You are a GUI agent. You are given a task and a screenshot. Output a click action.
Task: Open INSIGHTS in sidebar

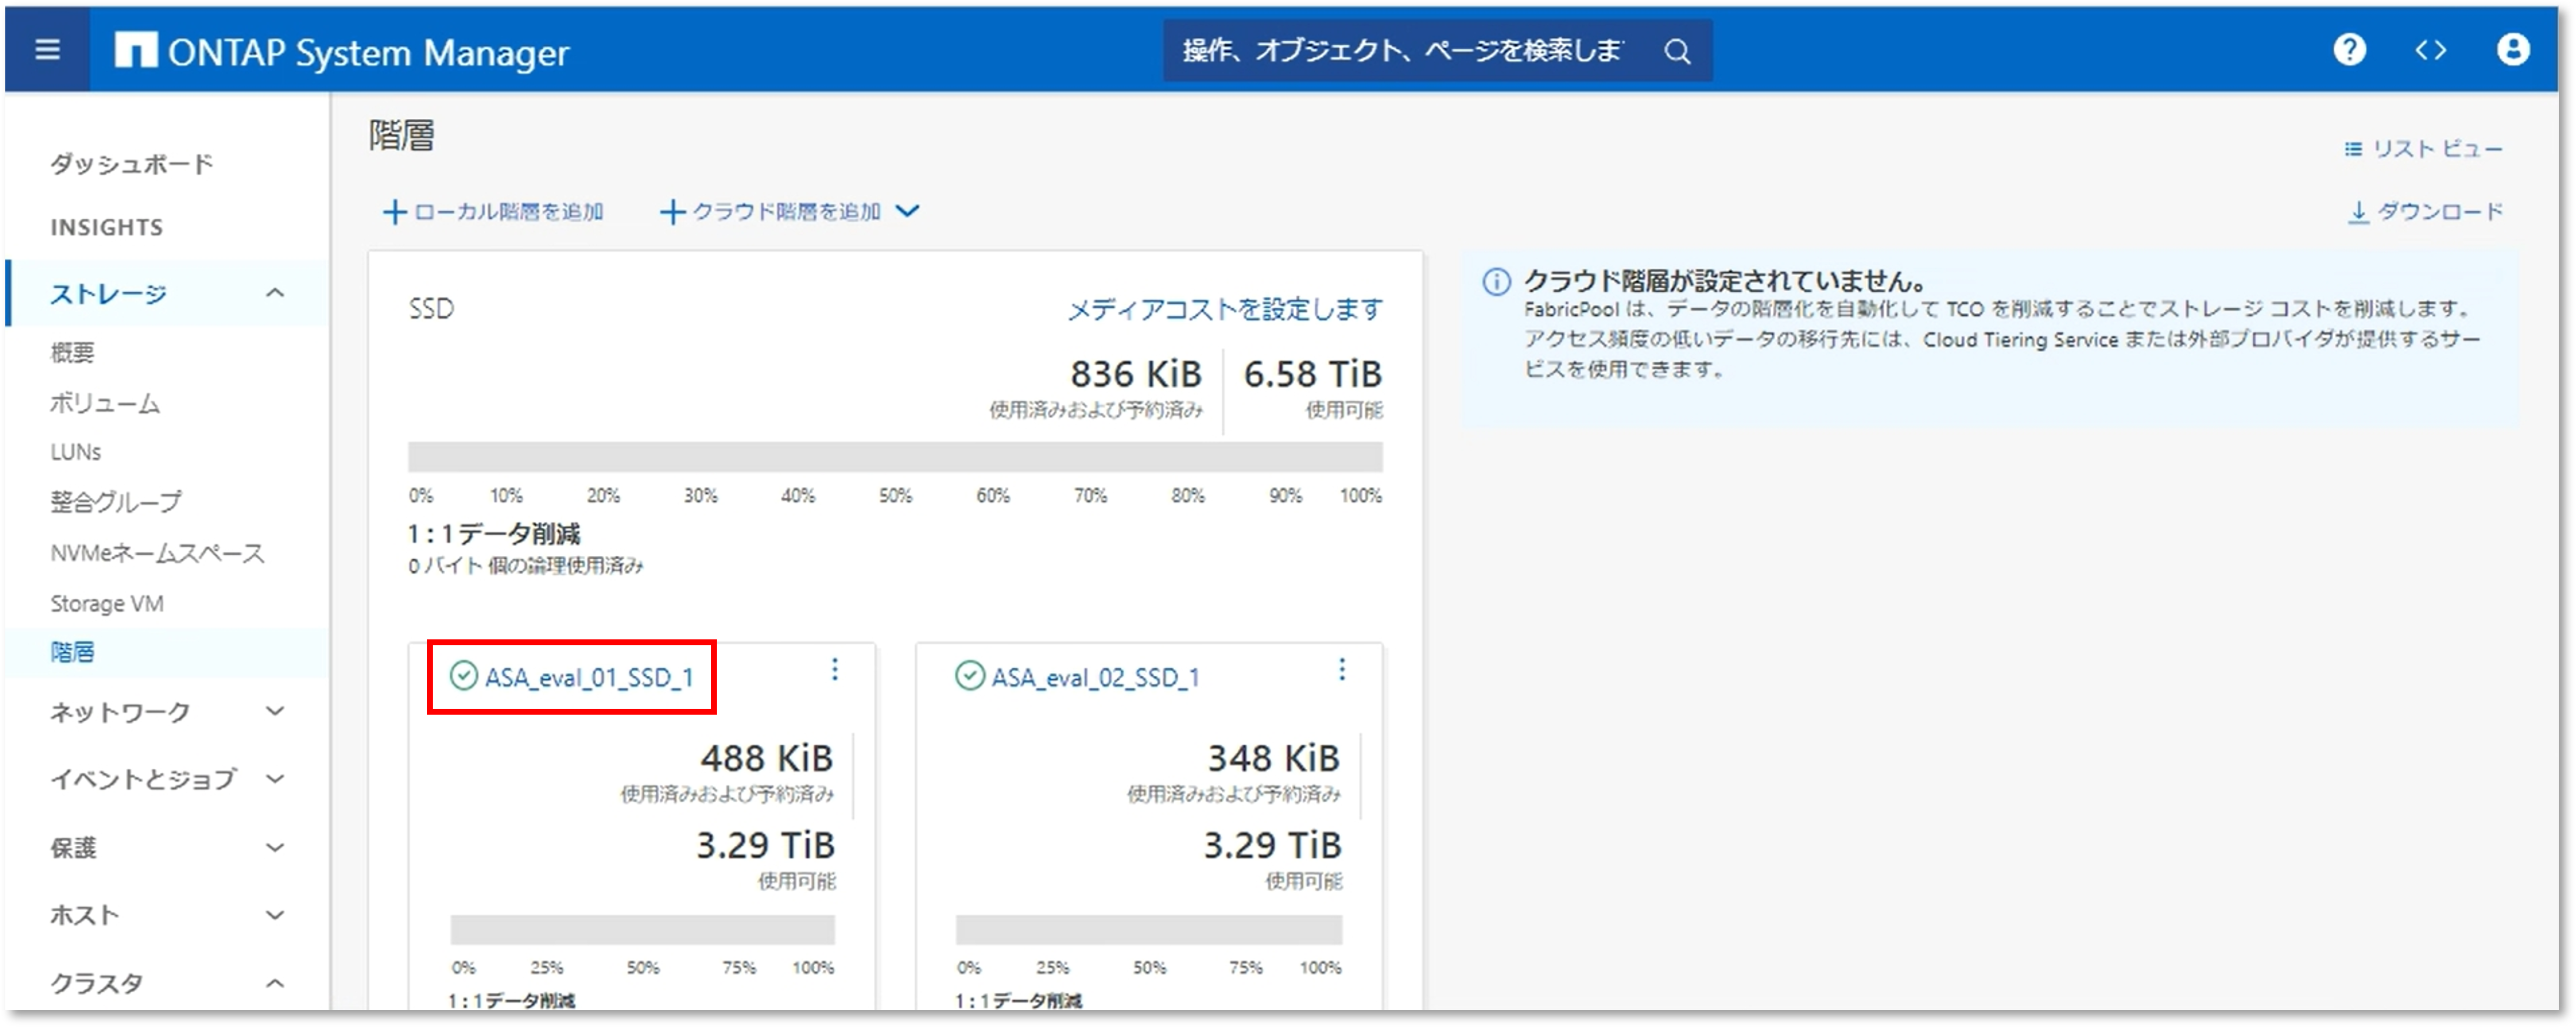(107, 228)
